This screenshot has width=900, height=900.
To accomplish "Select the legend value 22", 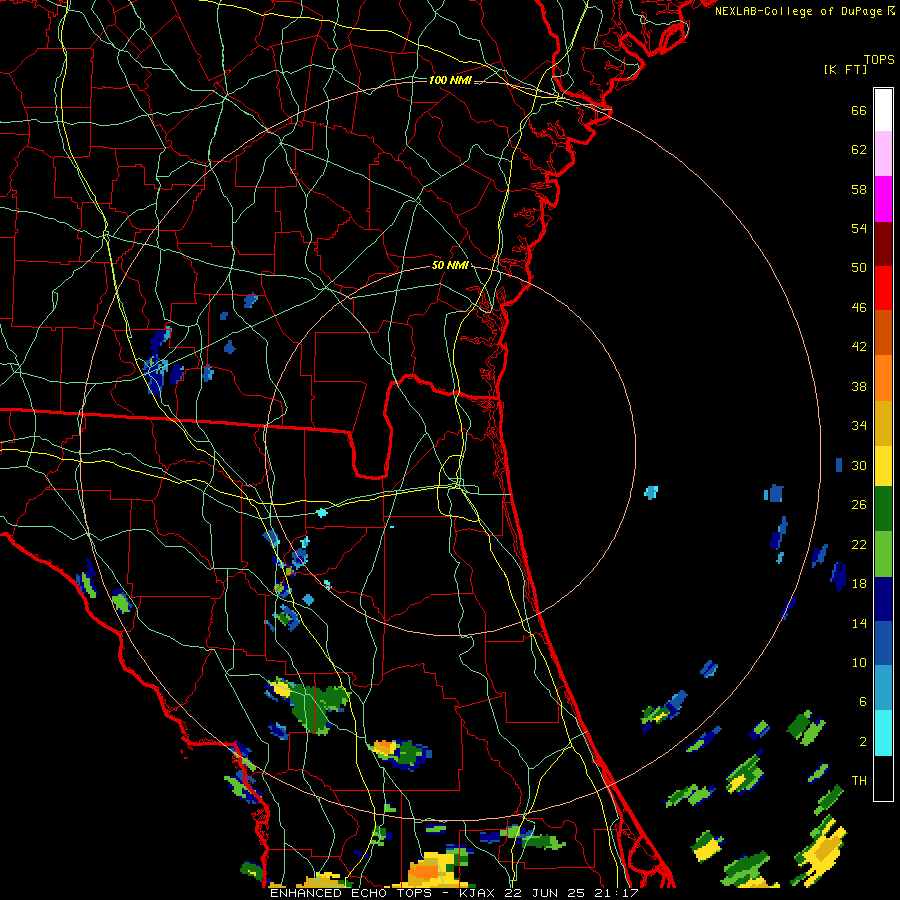I will click(x=859, y=544).
